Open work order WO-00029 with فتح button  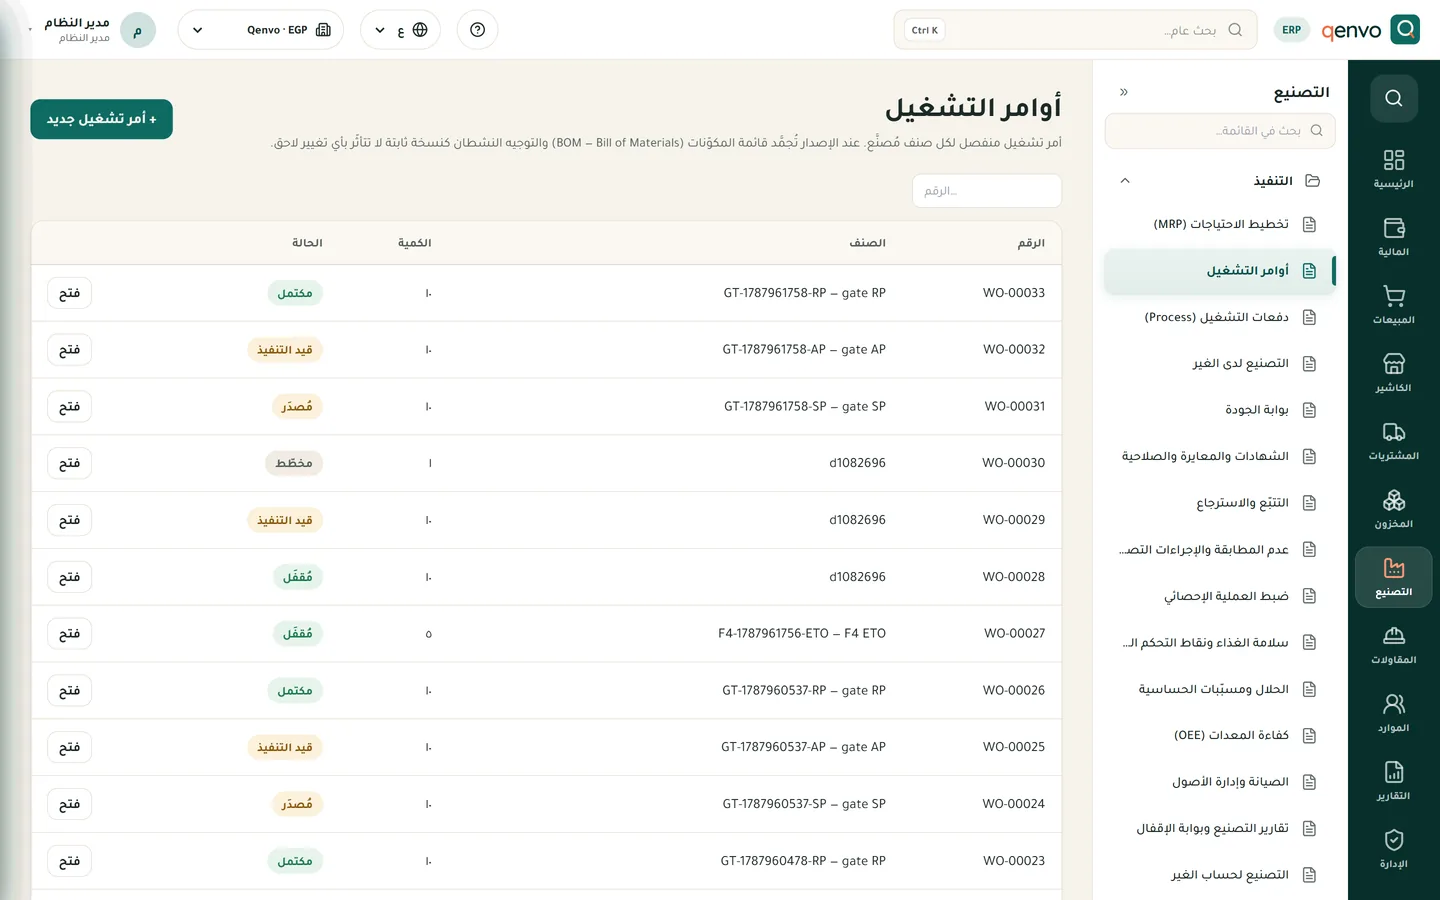(x=69, y=520)
